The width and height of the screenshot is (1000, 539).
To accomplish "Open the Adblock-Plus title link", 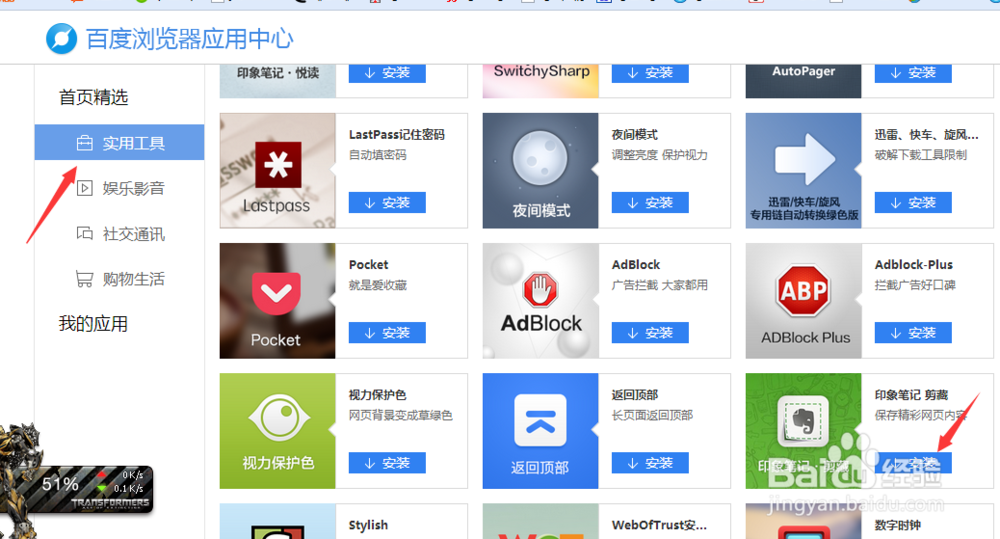I will pyautogui.click(x=914, y=265).
